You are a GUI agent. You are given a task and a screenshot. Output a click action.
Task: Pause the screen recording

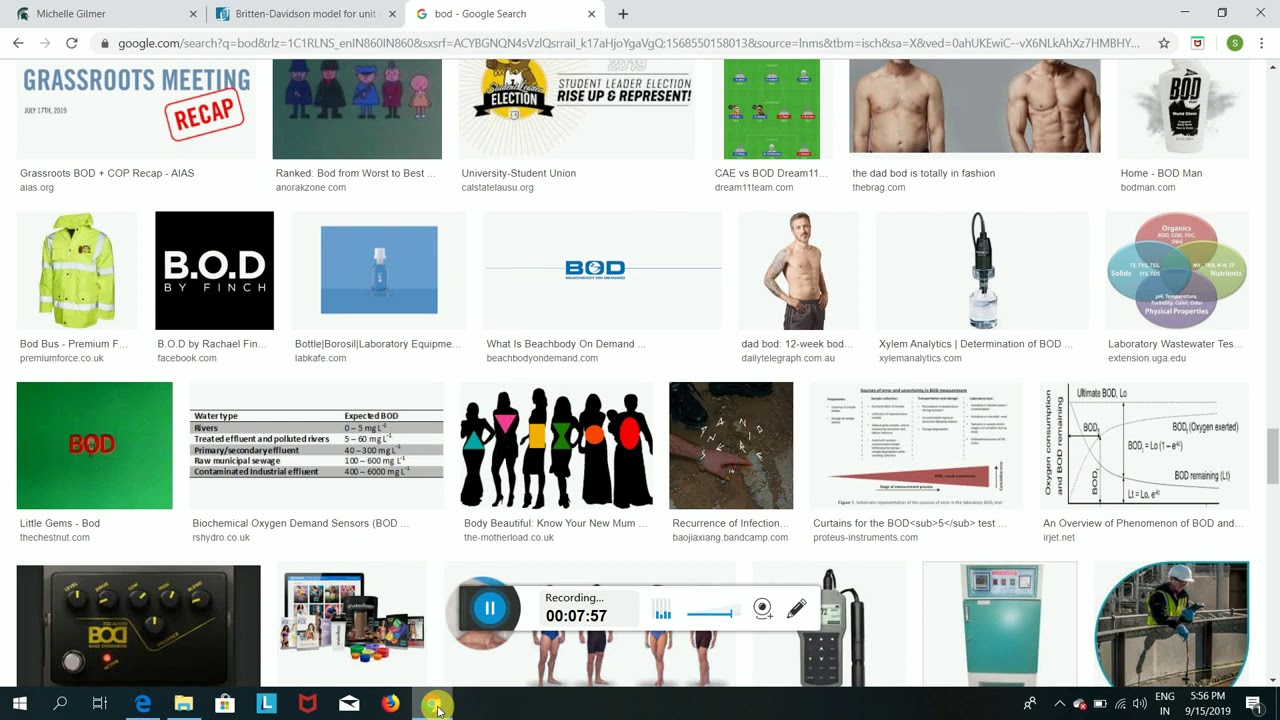coord(489,608)
